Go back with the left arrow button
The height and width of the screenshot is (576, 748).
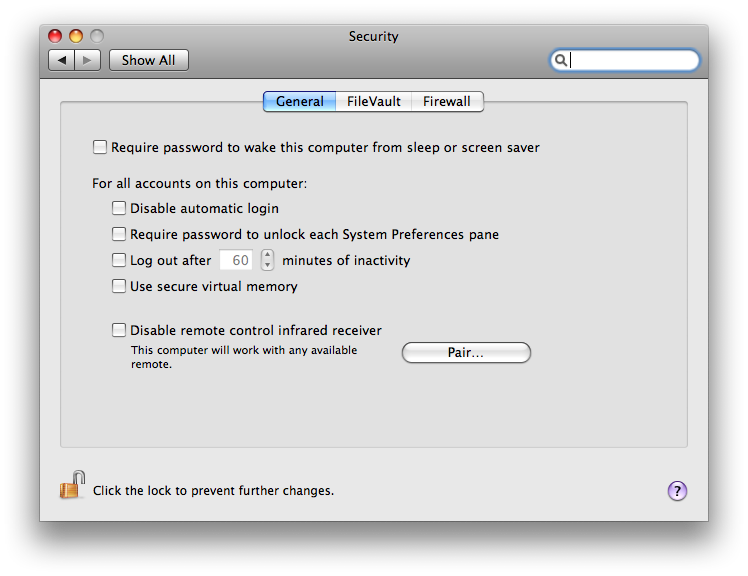[x=62, y=60]
